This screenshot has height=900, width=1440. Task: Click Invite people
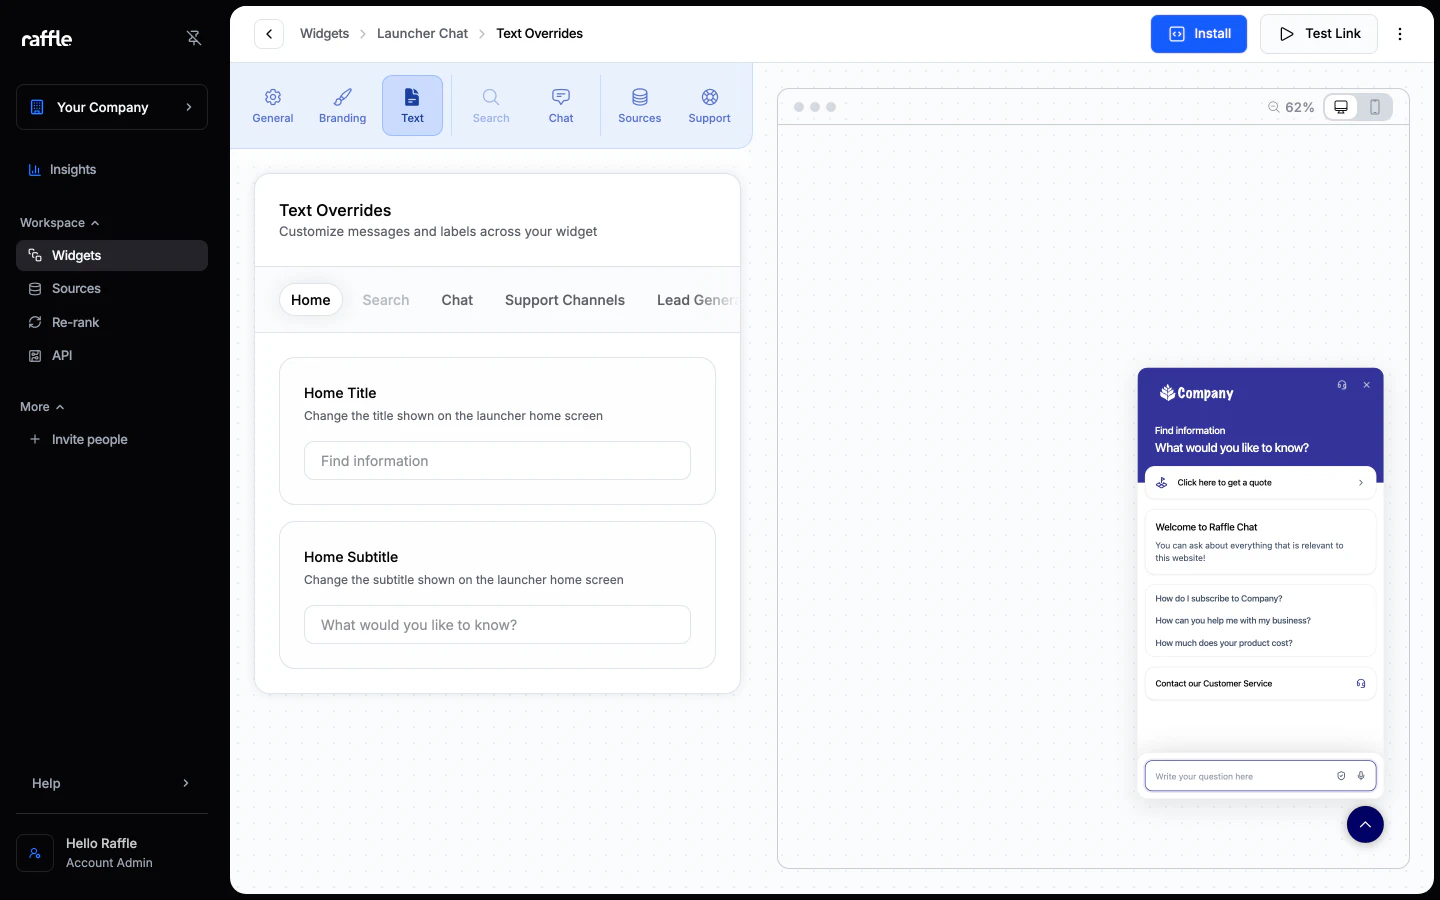pyautogui.click(x=112, y=439)
